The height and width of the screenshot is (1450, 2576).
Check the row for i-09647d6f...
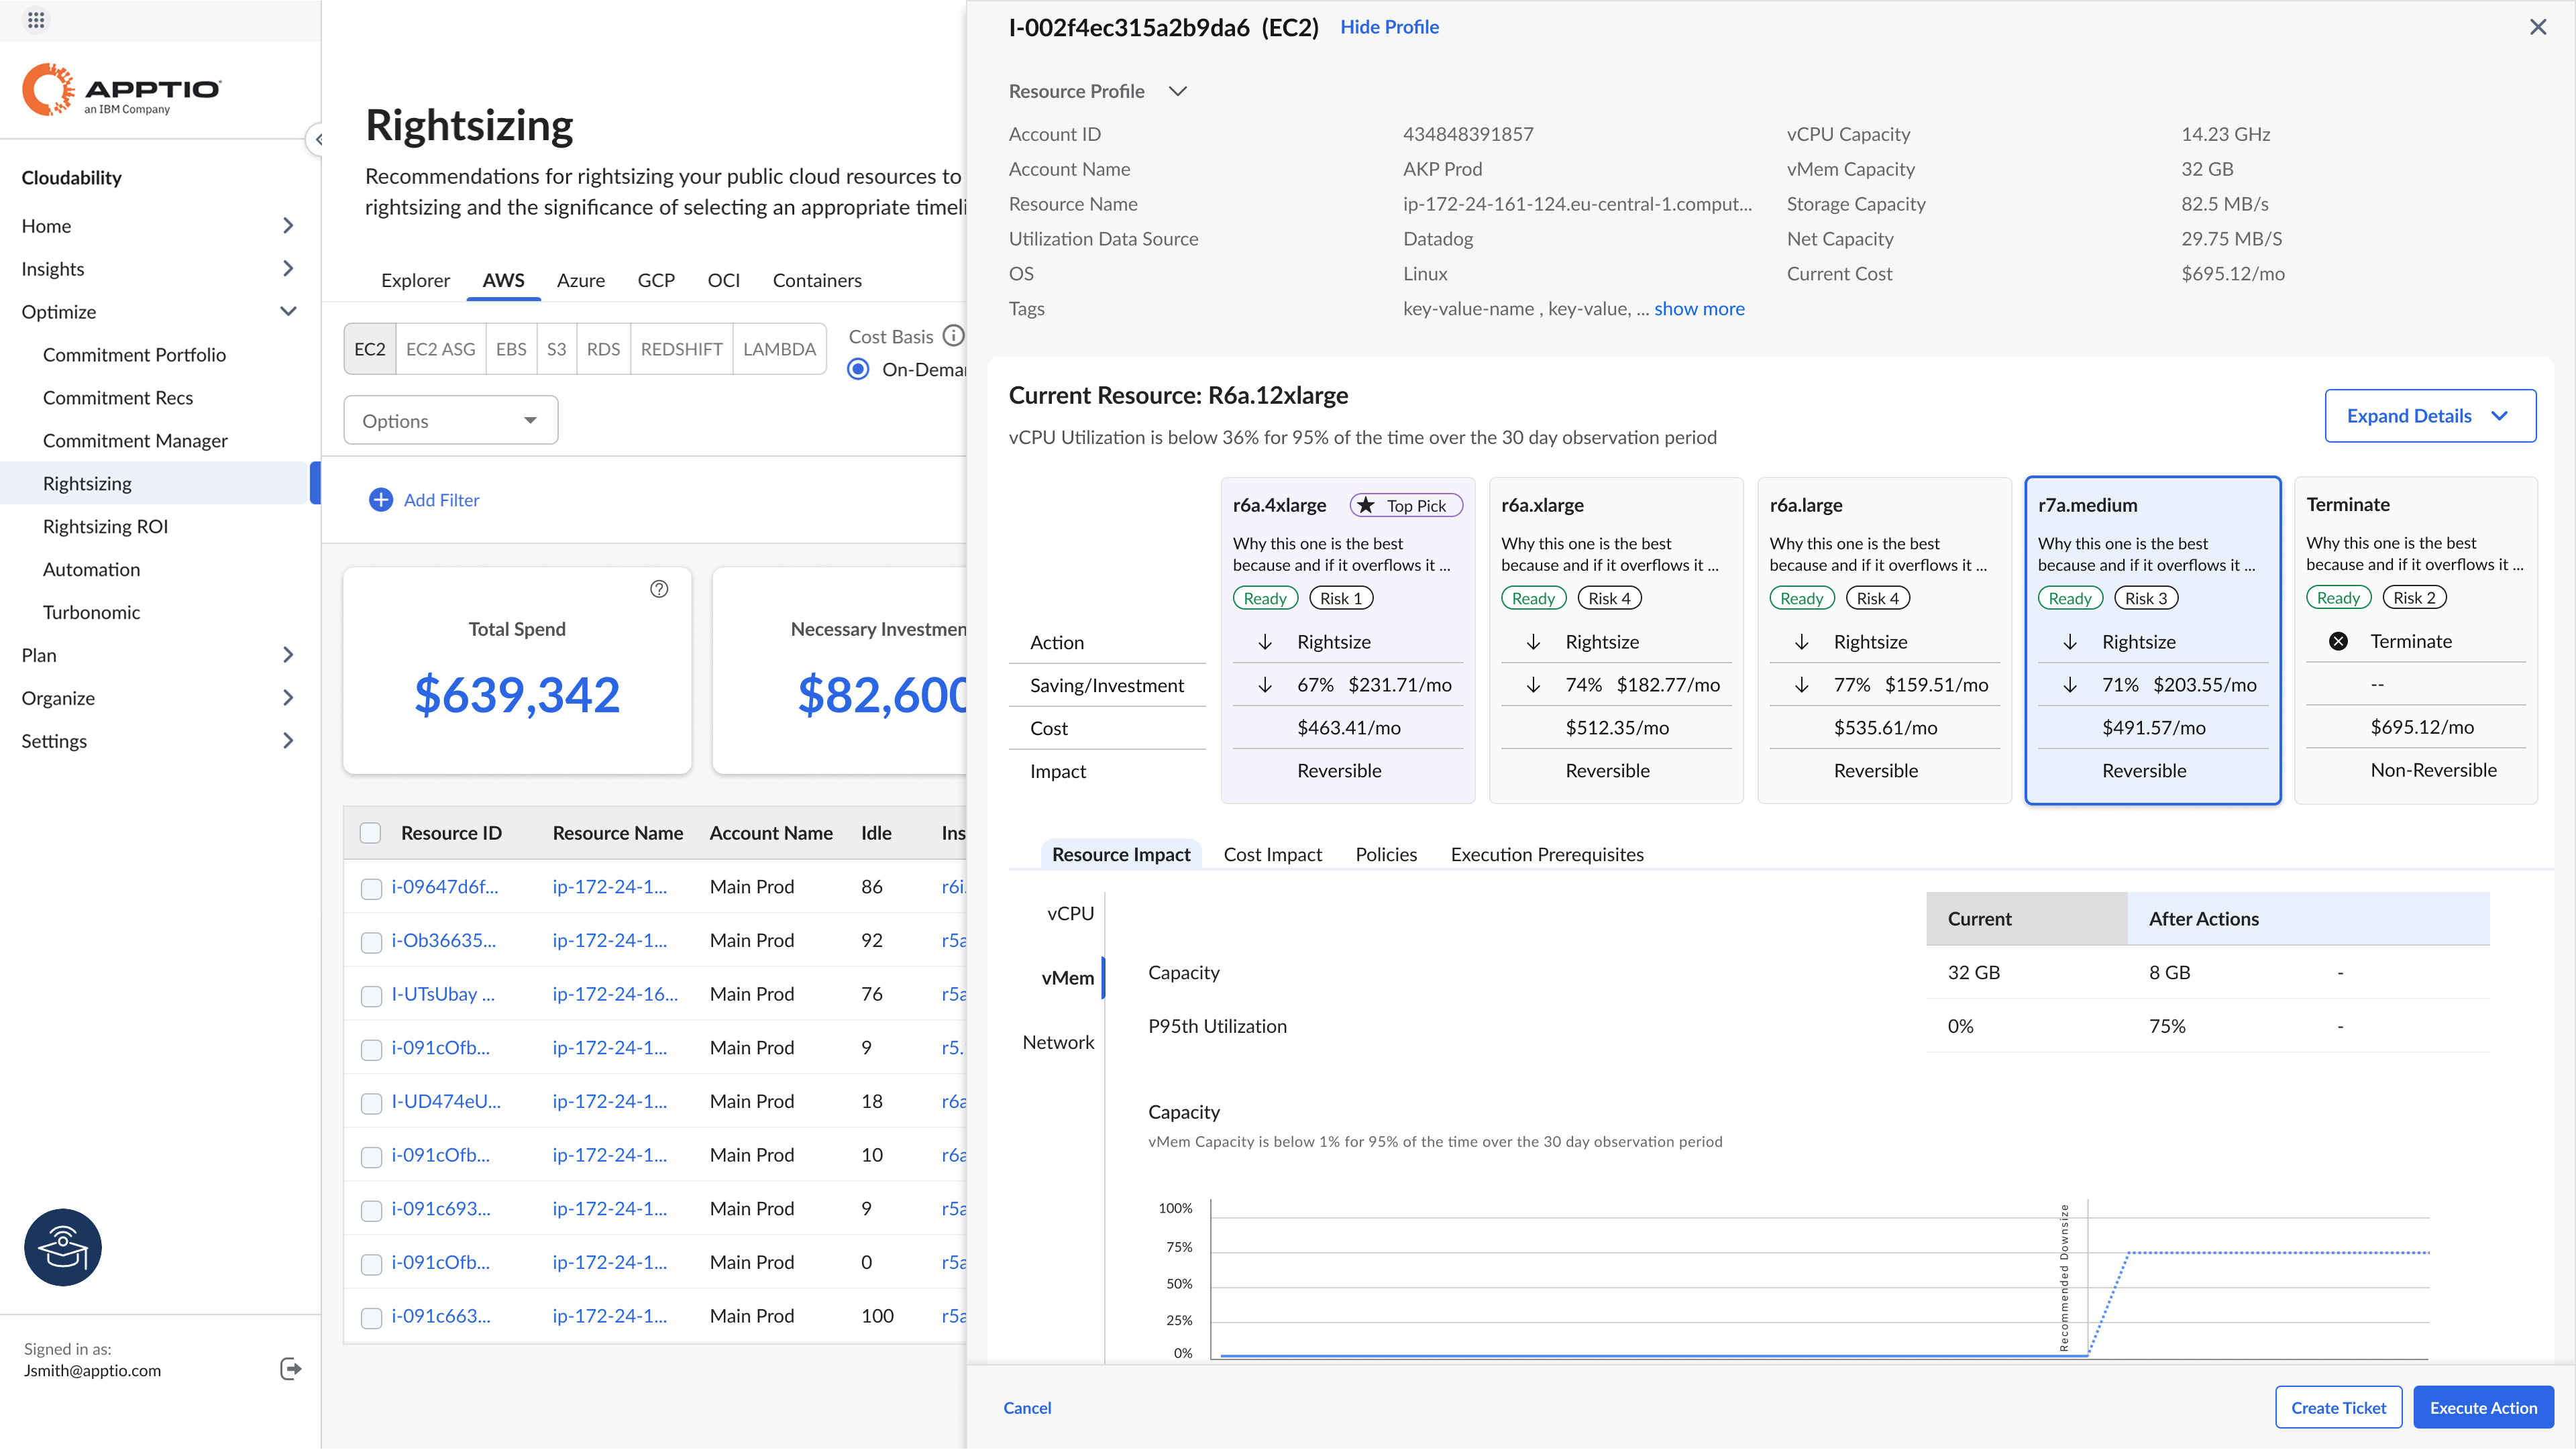(371, 888)
